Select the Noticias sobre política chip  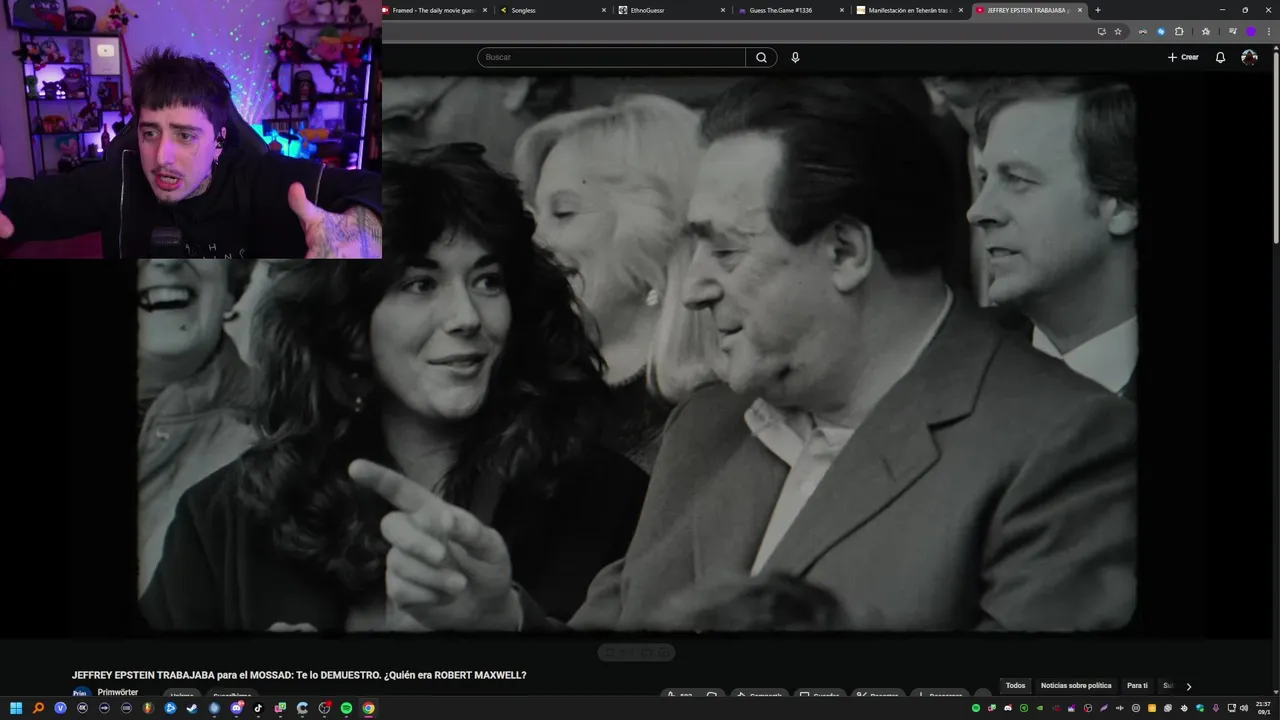(x=1076, y=686)
